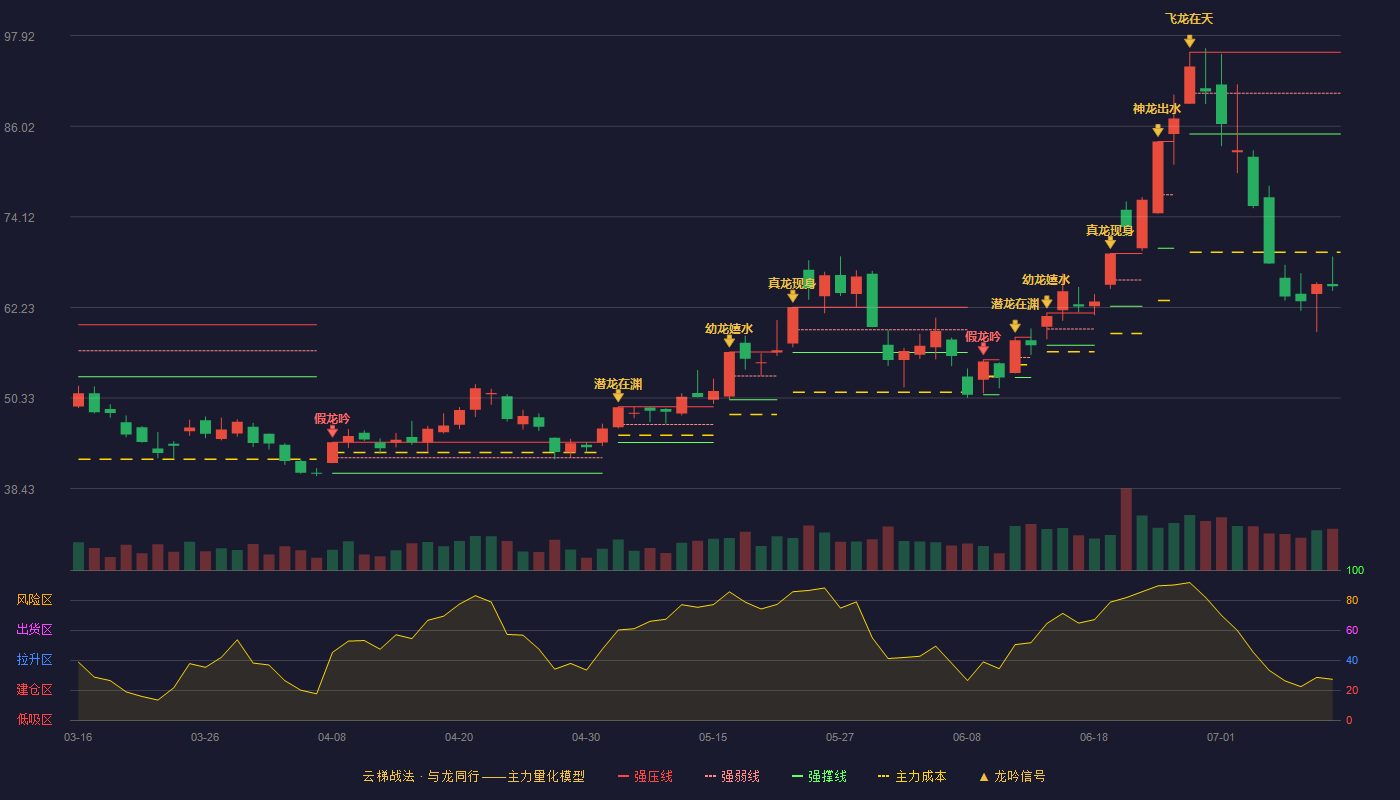Screen dimensions: 1400x800
Task: Hide the 强撑线 series via legend
Action: pos(819,776)
